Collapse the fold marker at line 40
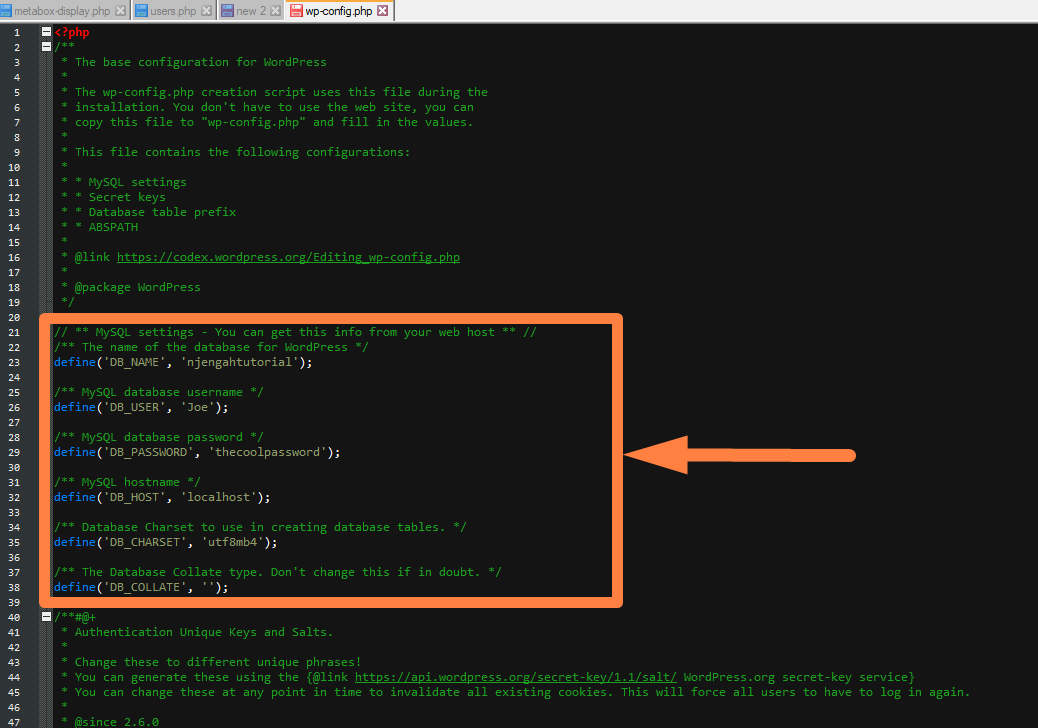Viewport: 1038px width, 728px height. (46, 617)
